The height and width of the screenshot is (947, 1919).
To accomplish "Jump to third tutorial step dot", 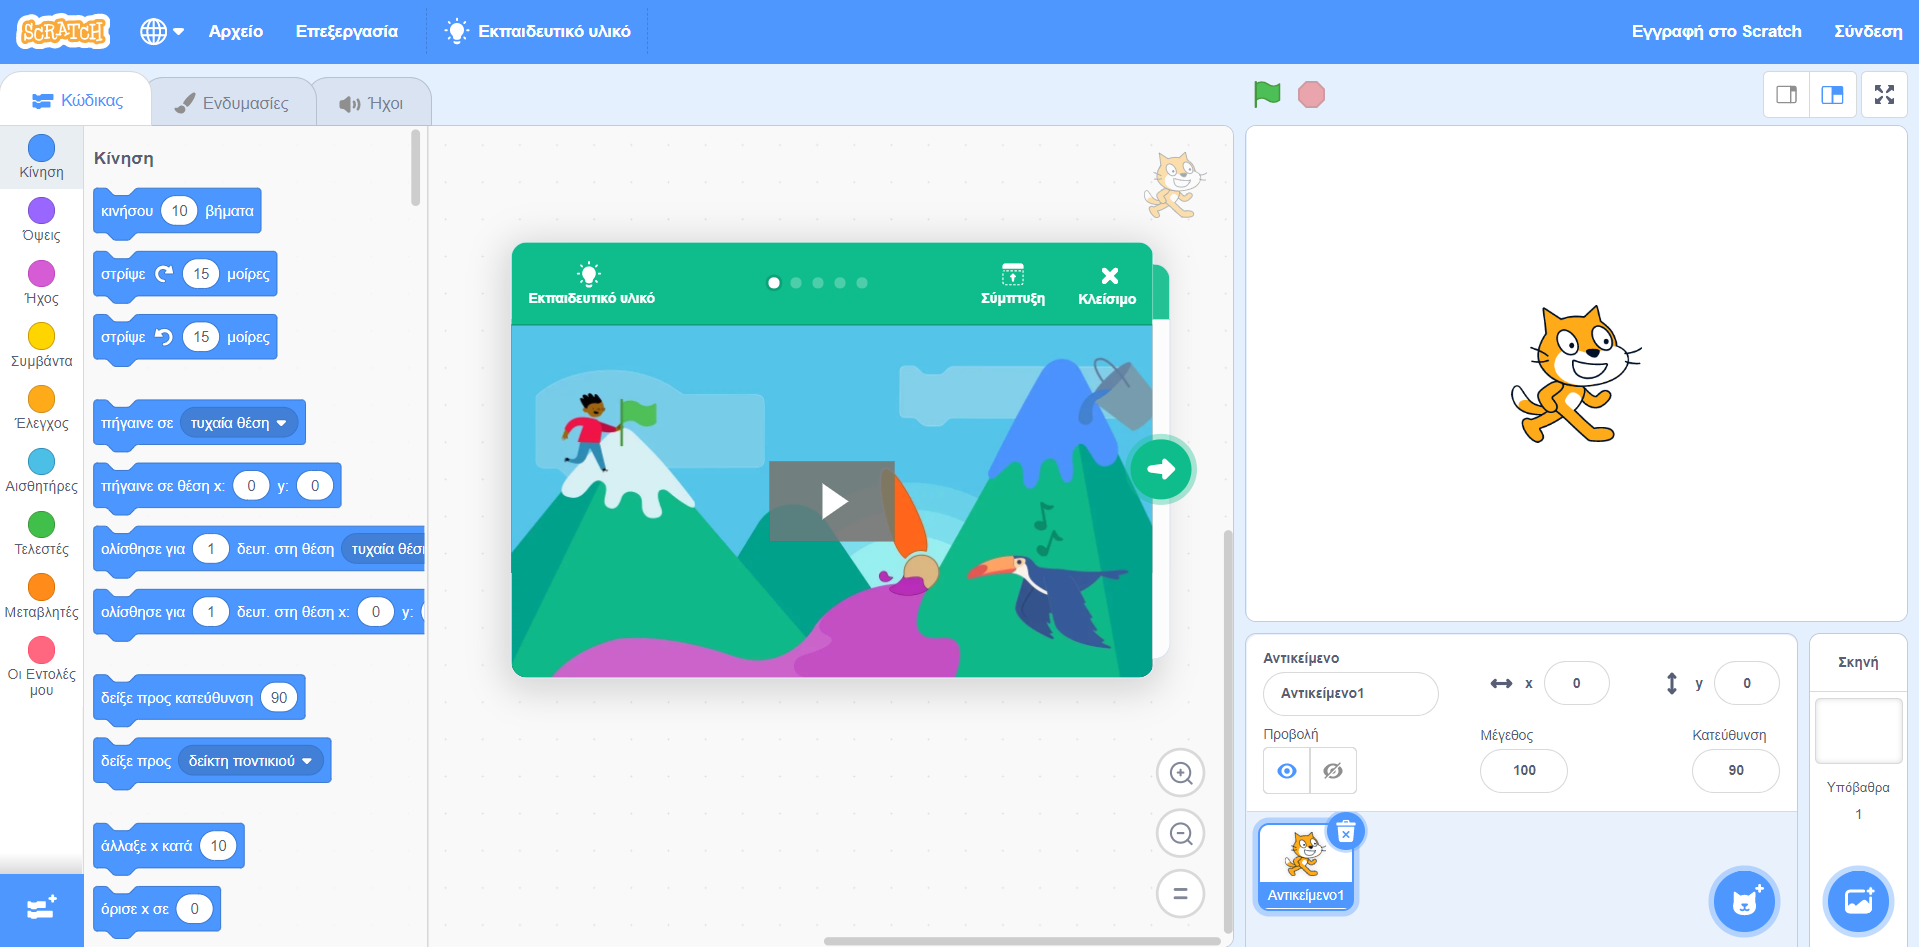I will [x=818, y=283].
